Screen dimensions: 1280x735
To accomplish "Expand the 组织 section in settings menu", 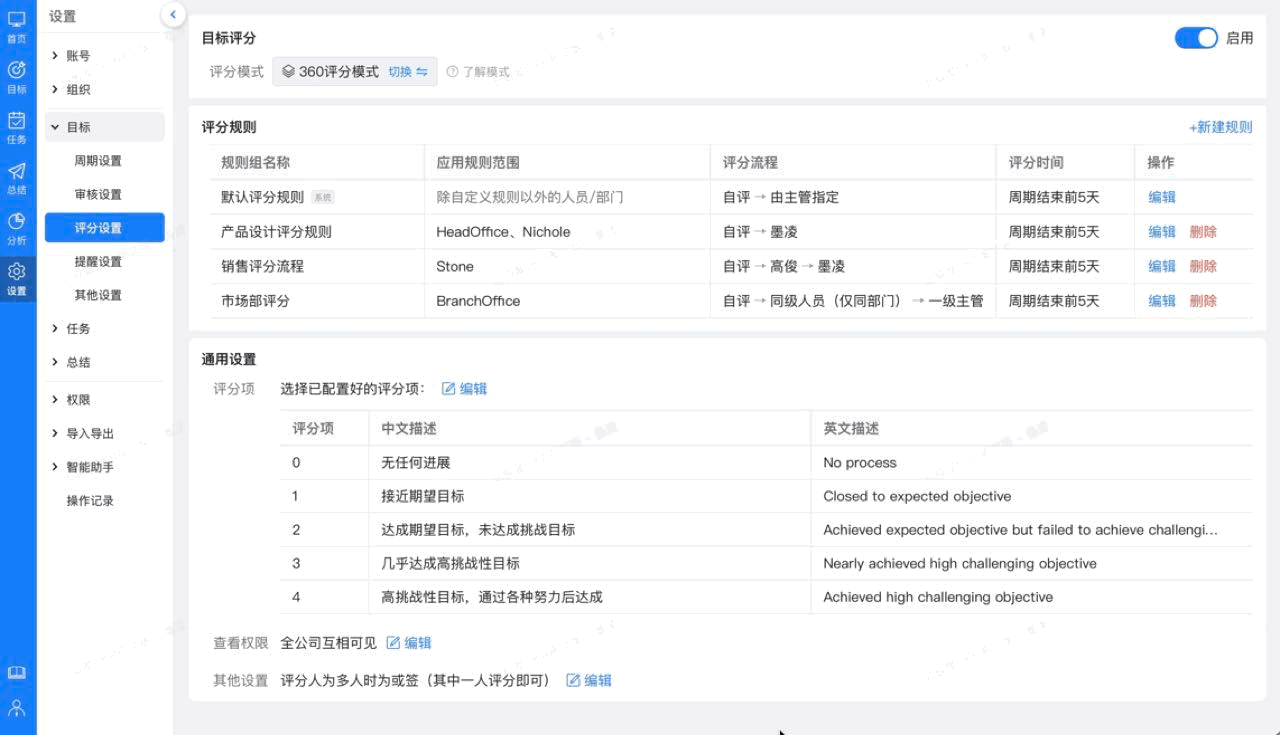I will pos(78,90).
